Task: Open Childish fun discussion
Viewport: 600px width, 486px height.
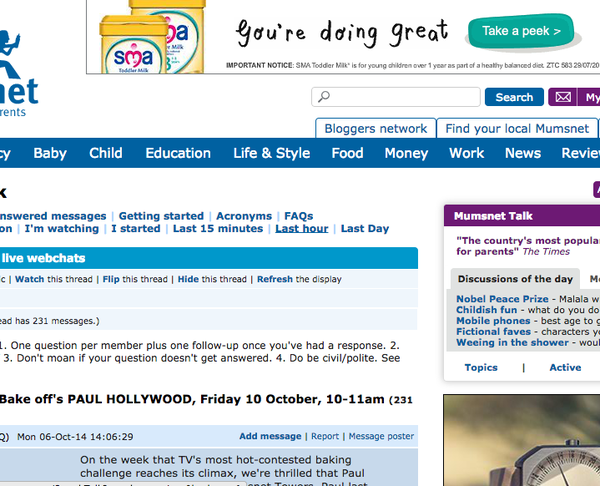Action: pos(486,310)
